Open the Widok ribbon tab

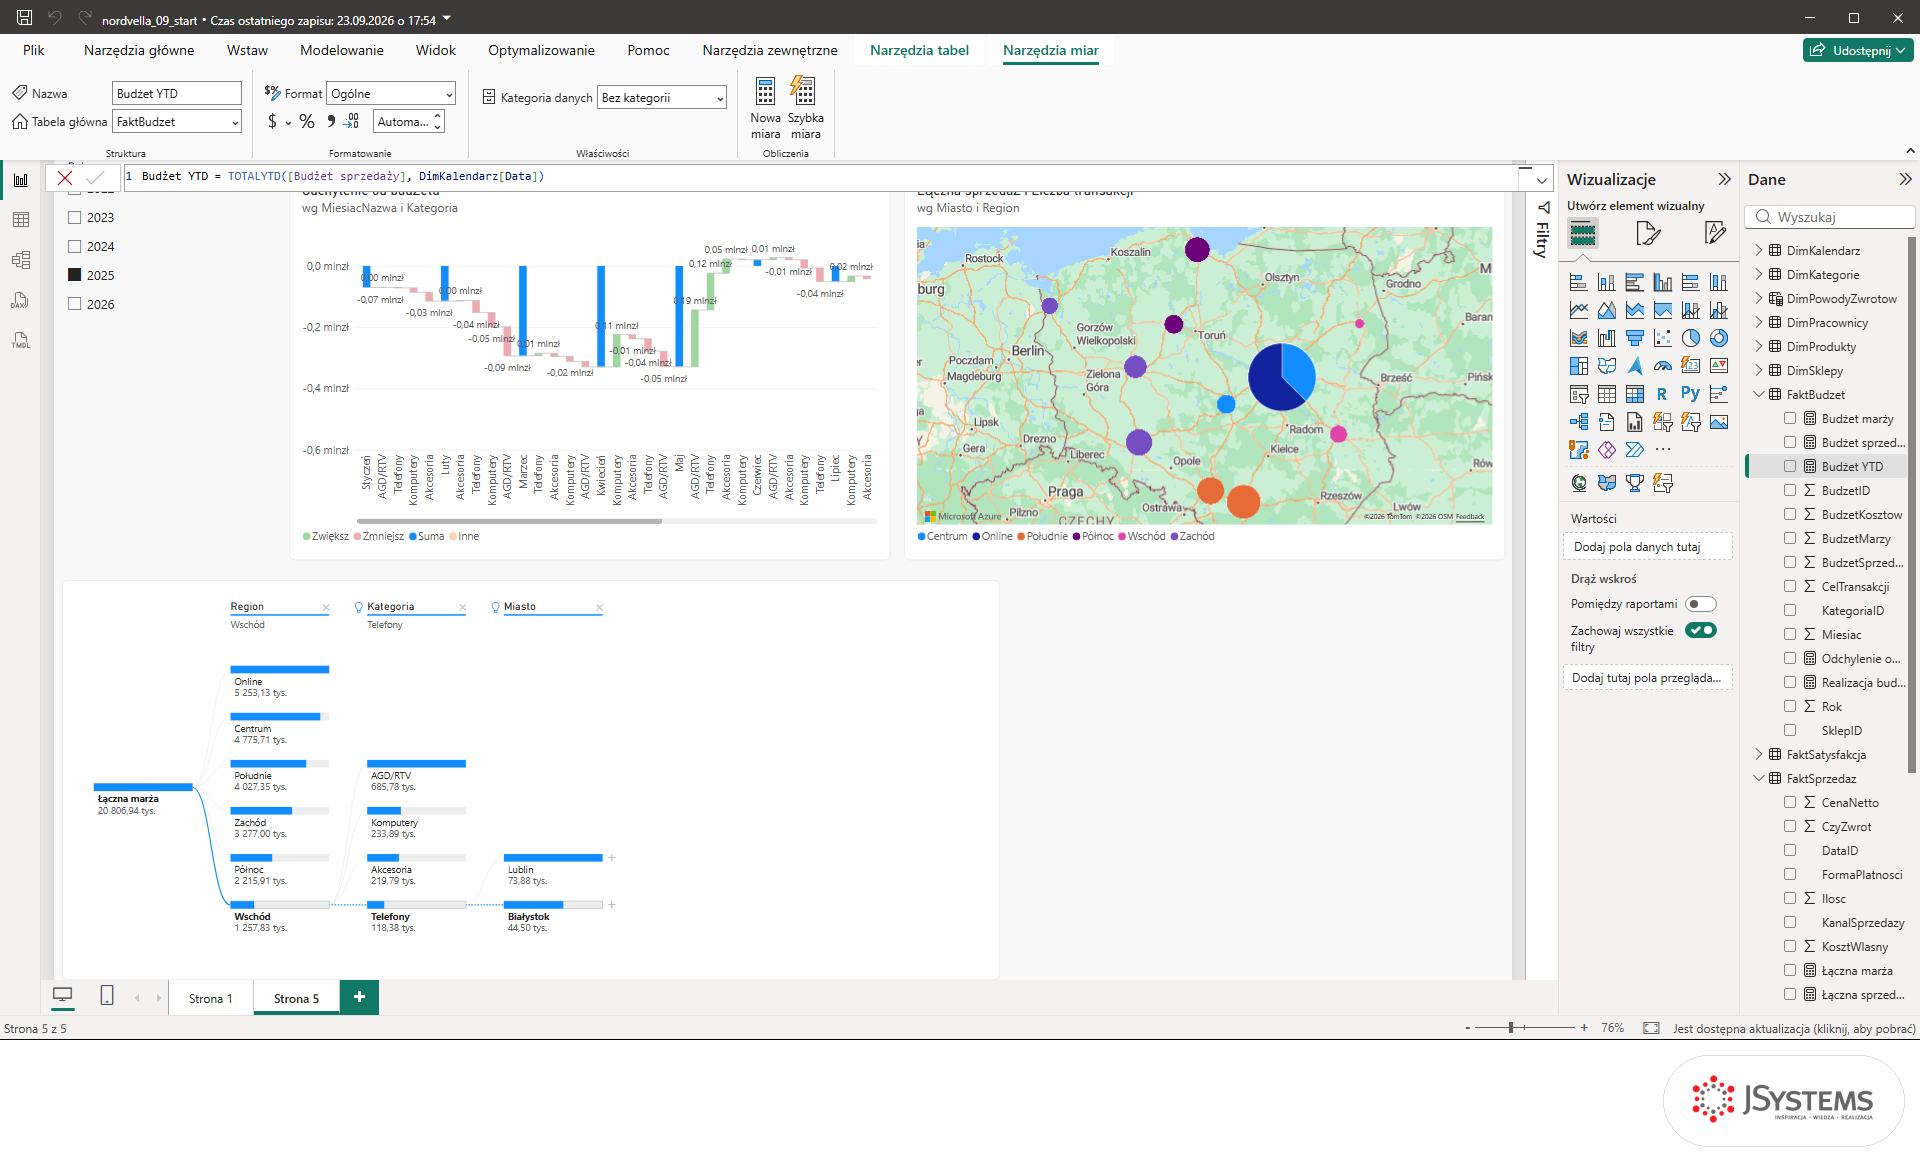[x=436, y=50]
